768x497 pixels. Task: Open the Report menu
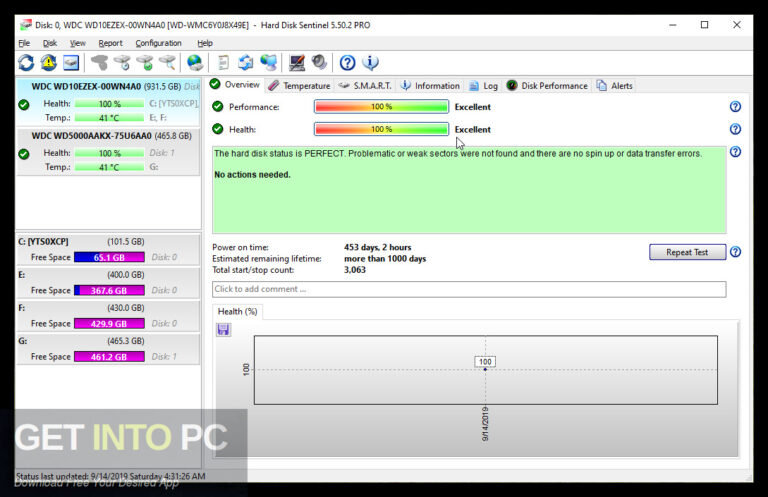[x=110, y=43]
